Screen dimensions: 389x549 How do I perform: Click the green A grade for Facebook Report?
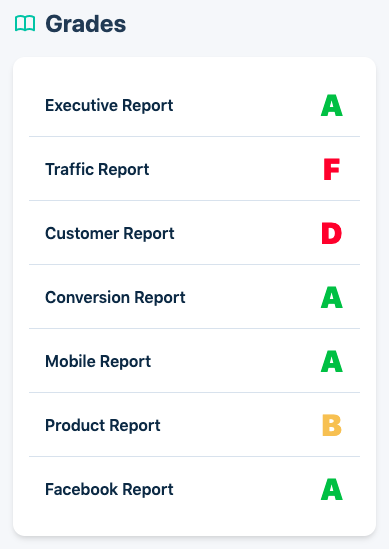coord(332,489)
